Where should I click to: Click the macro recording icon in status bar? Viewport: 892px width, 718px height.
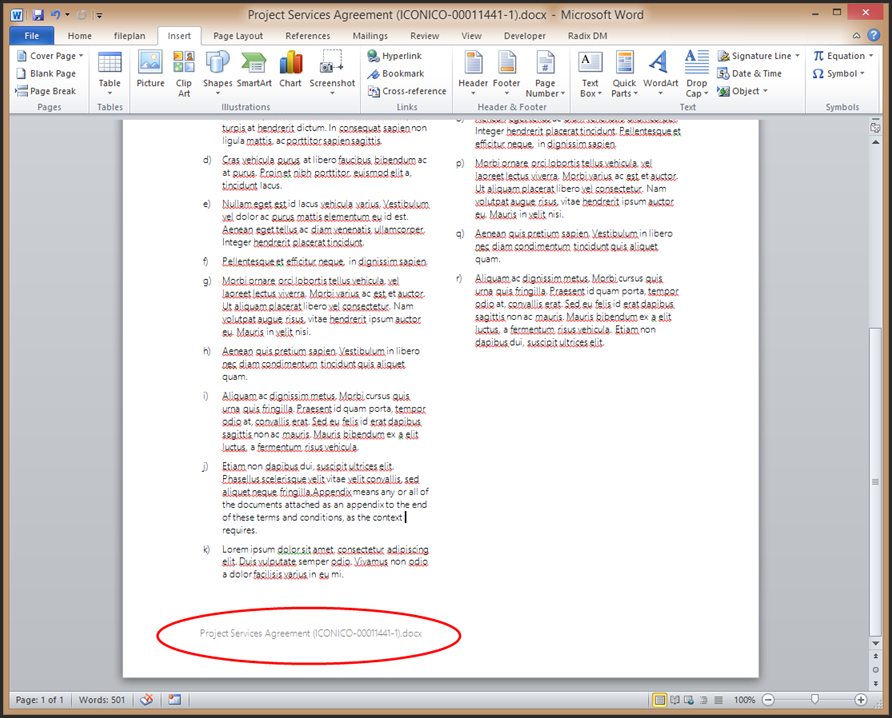(x=175, y=700)
